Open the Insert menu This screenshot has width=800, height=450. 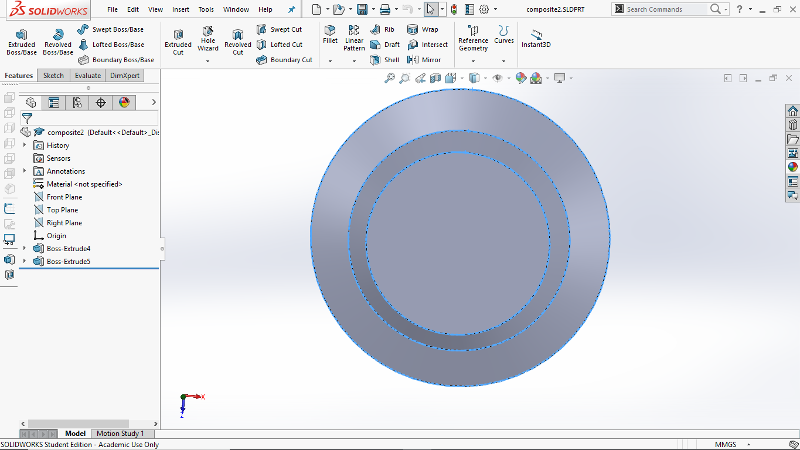[x=181, y=9]
